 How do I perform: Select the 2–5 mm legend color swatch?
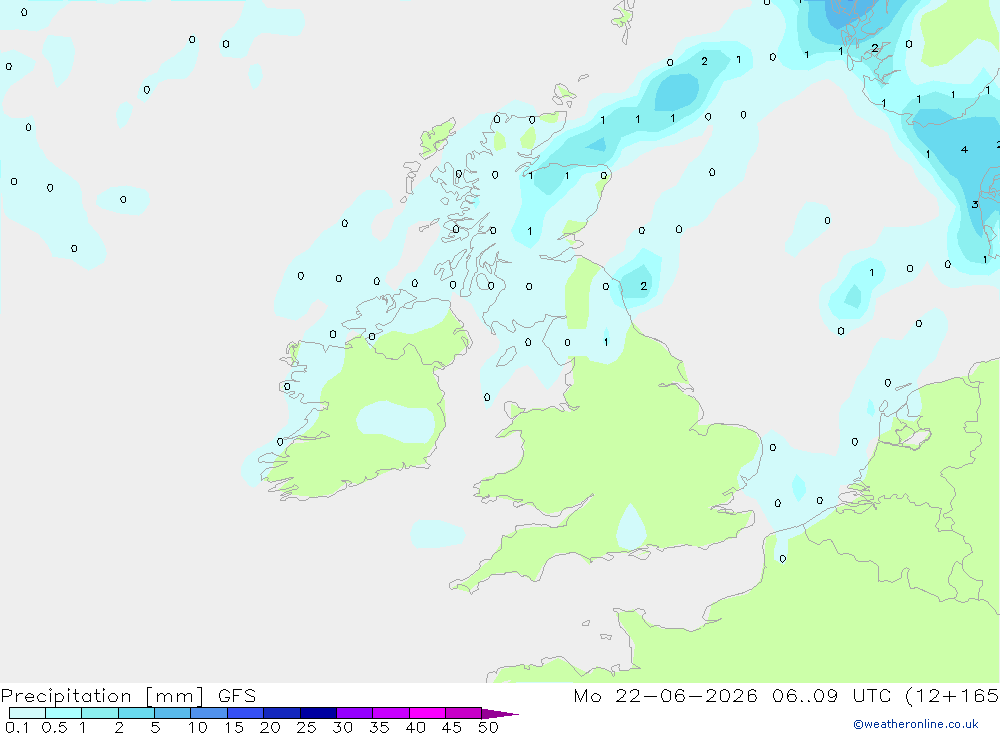click(136, 713)
